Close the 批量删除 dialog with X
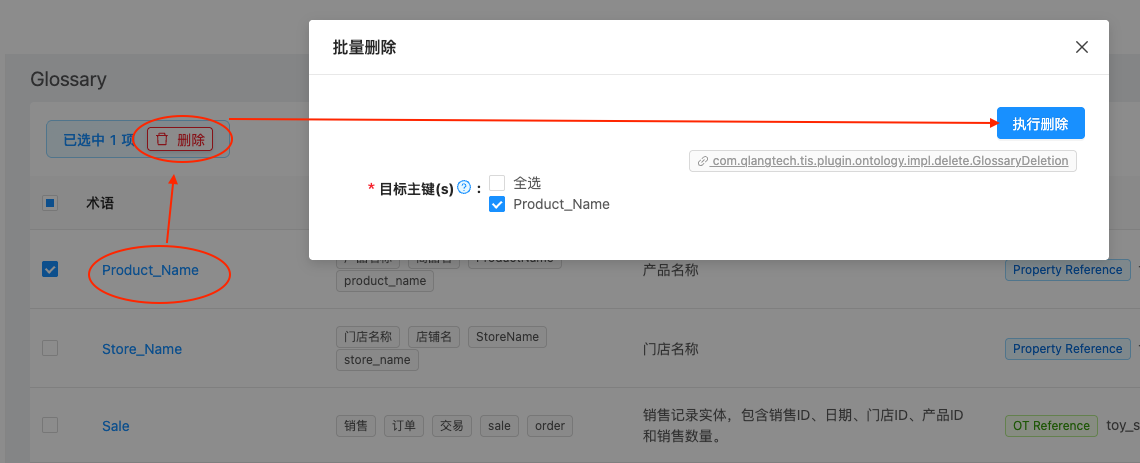The image size is (1140, 463). (1082, 47)
